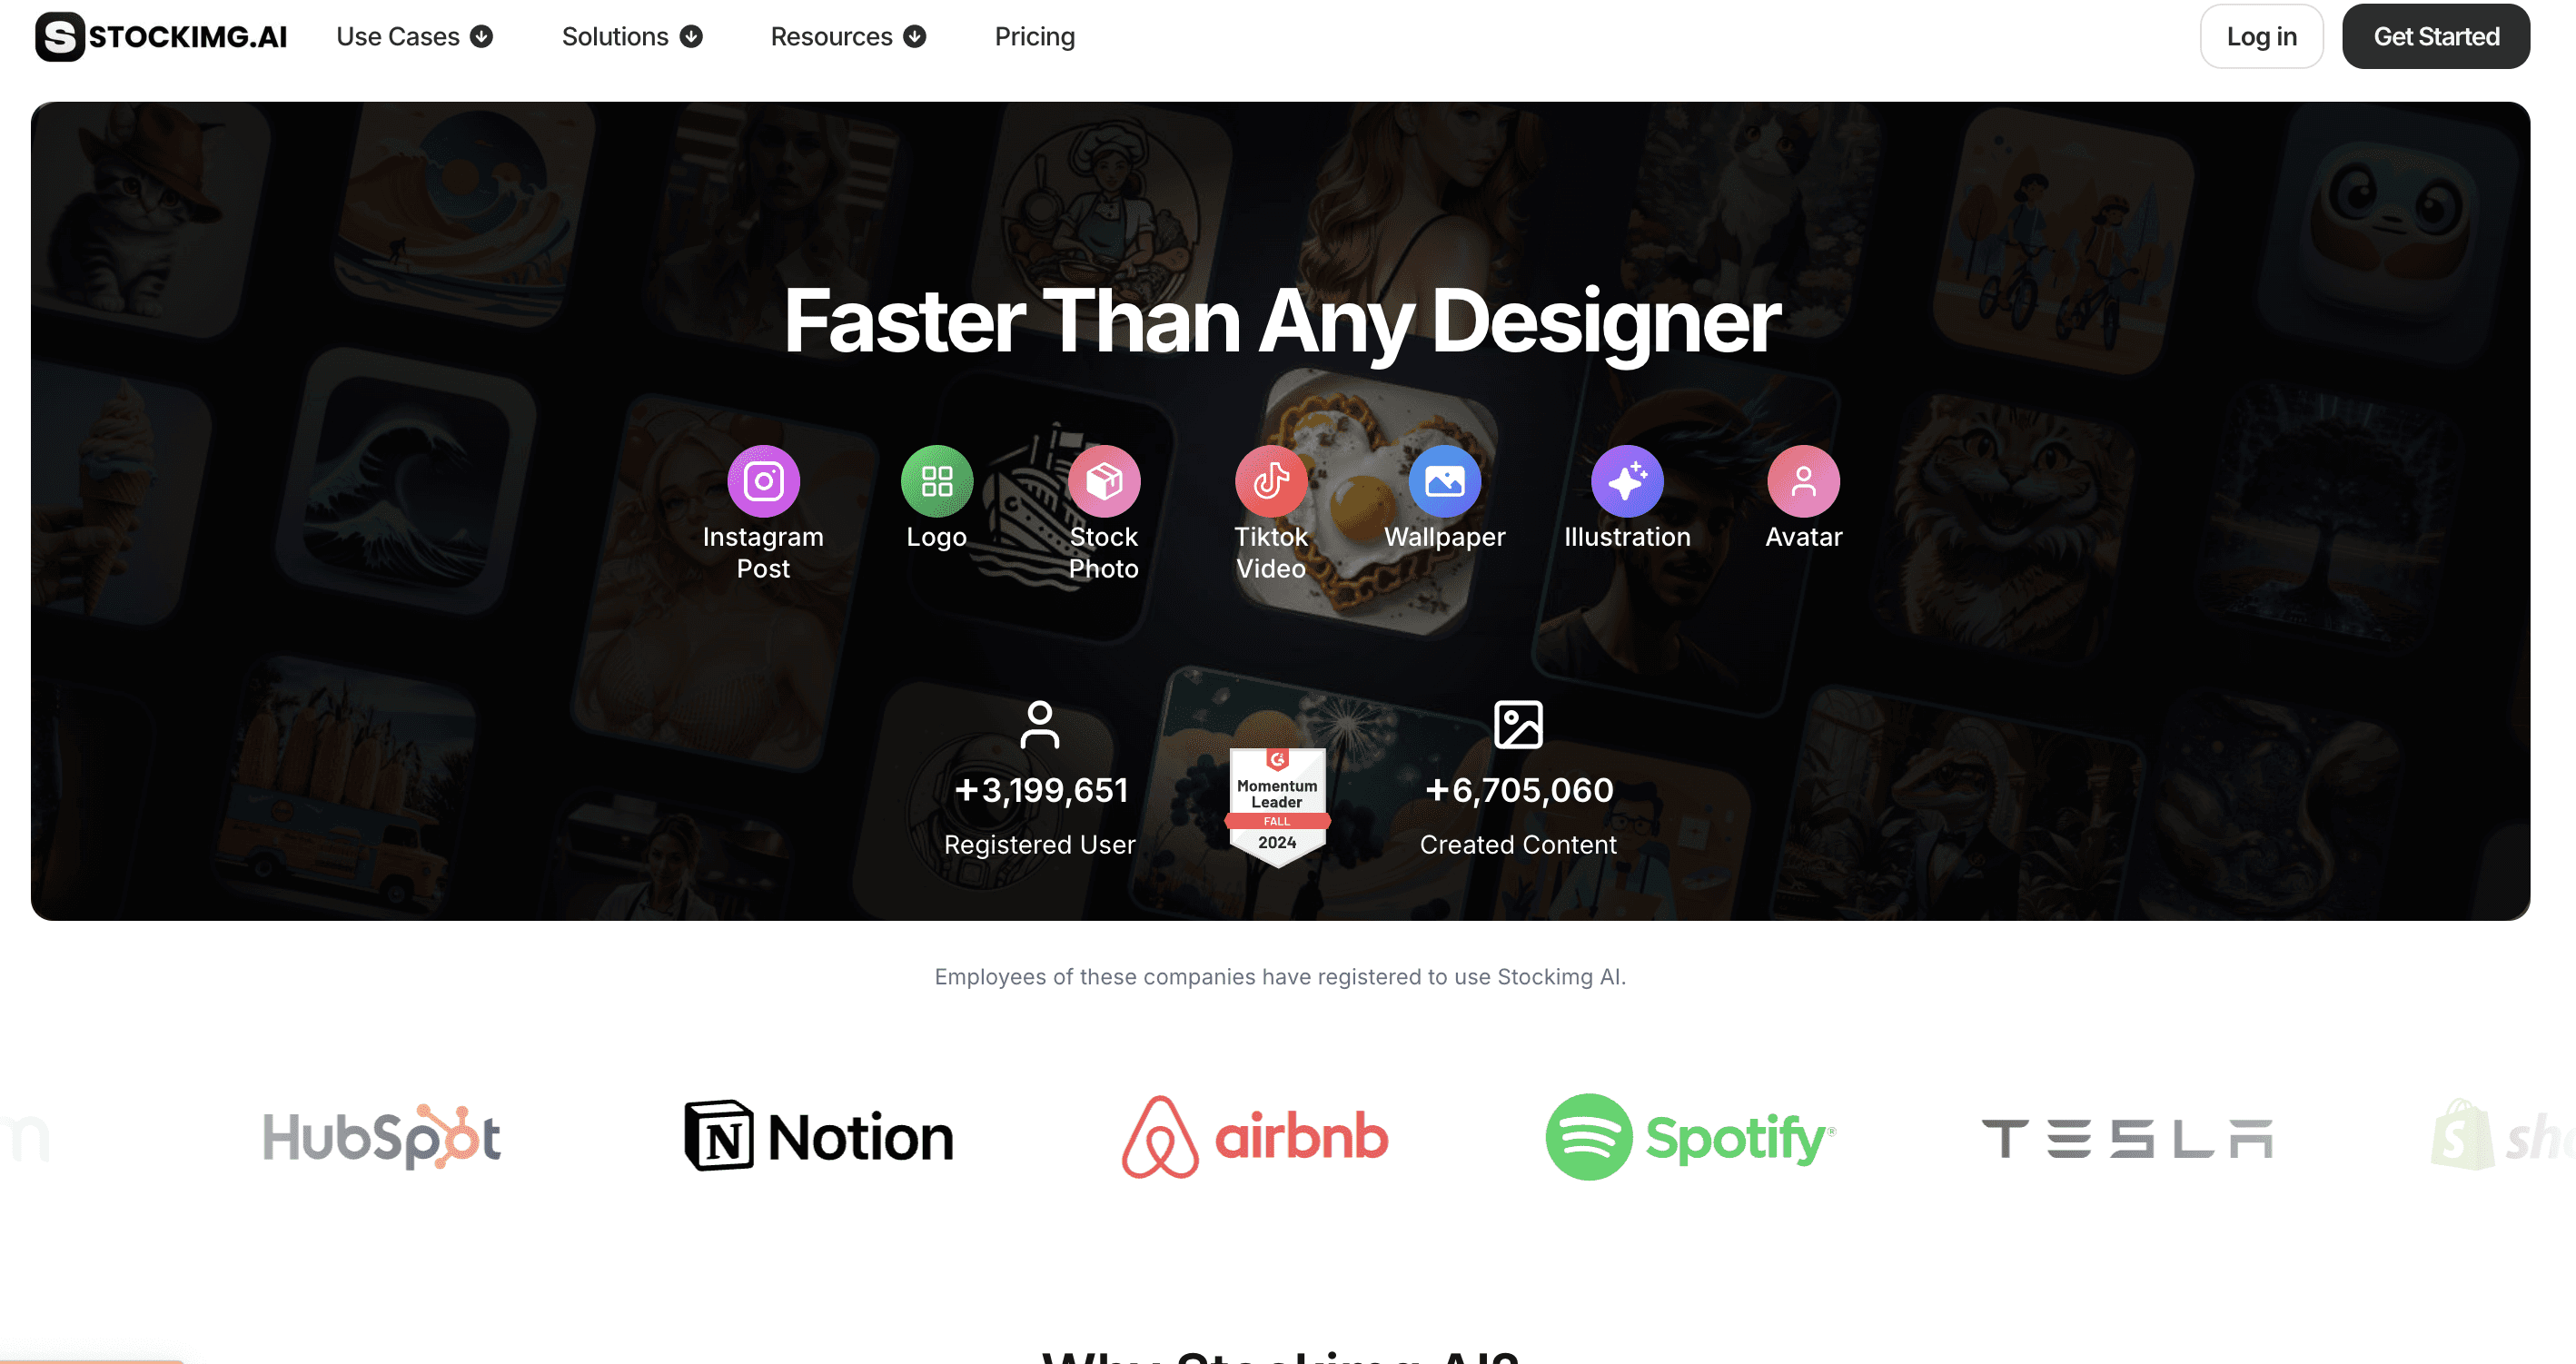Select the blue Wallpaper icon
This screenshot has width=2576, height=1364.
click(x=1444, y=481)
